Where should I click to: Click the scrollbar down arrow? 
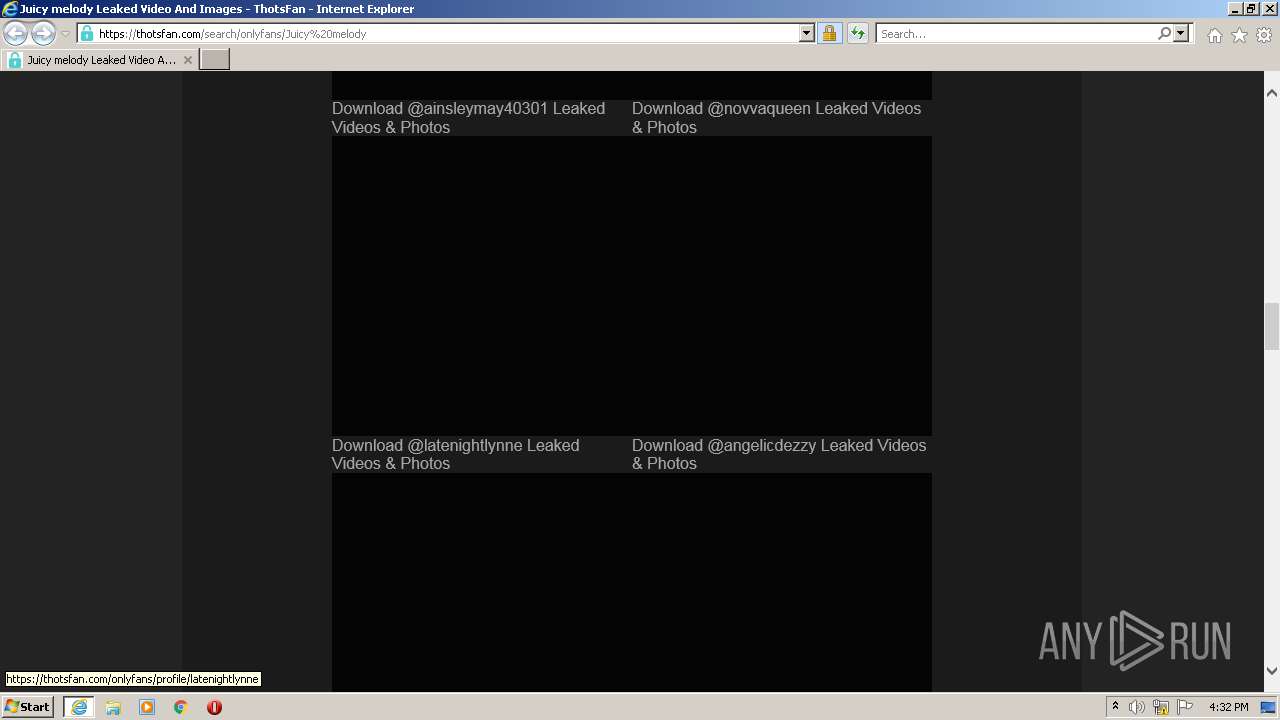pyautogui.click(x=1272, y=671)
